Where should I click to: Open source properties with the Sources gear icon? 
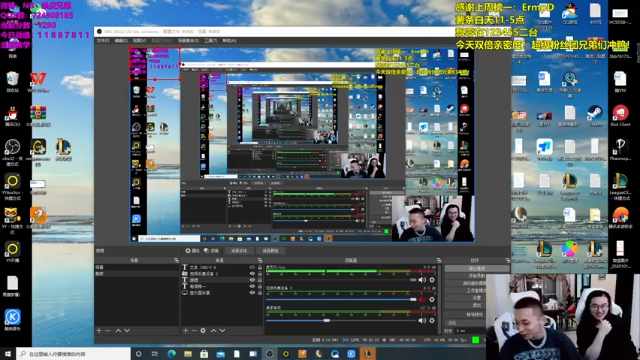[x=203, y=330]
